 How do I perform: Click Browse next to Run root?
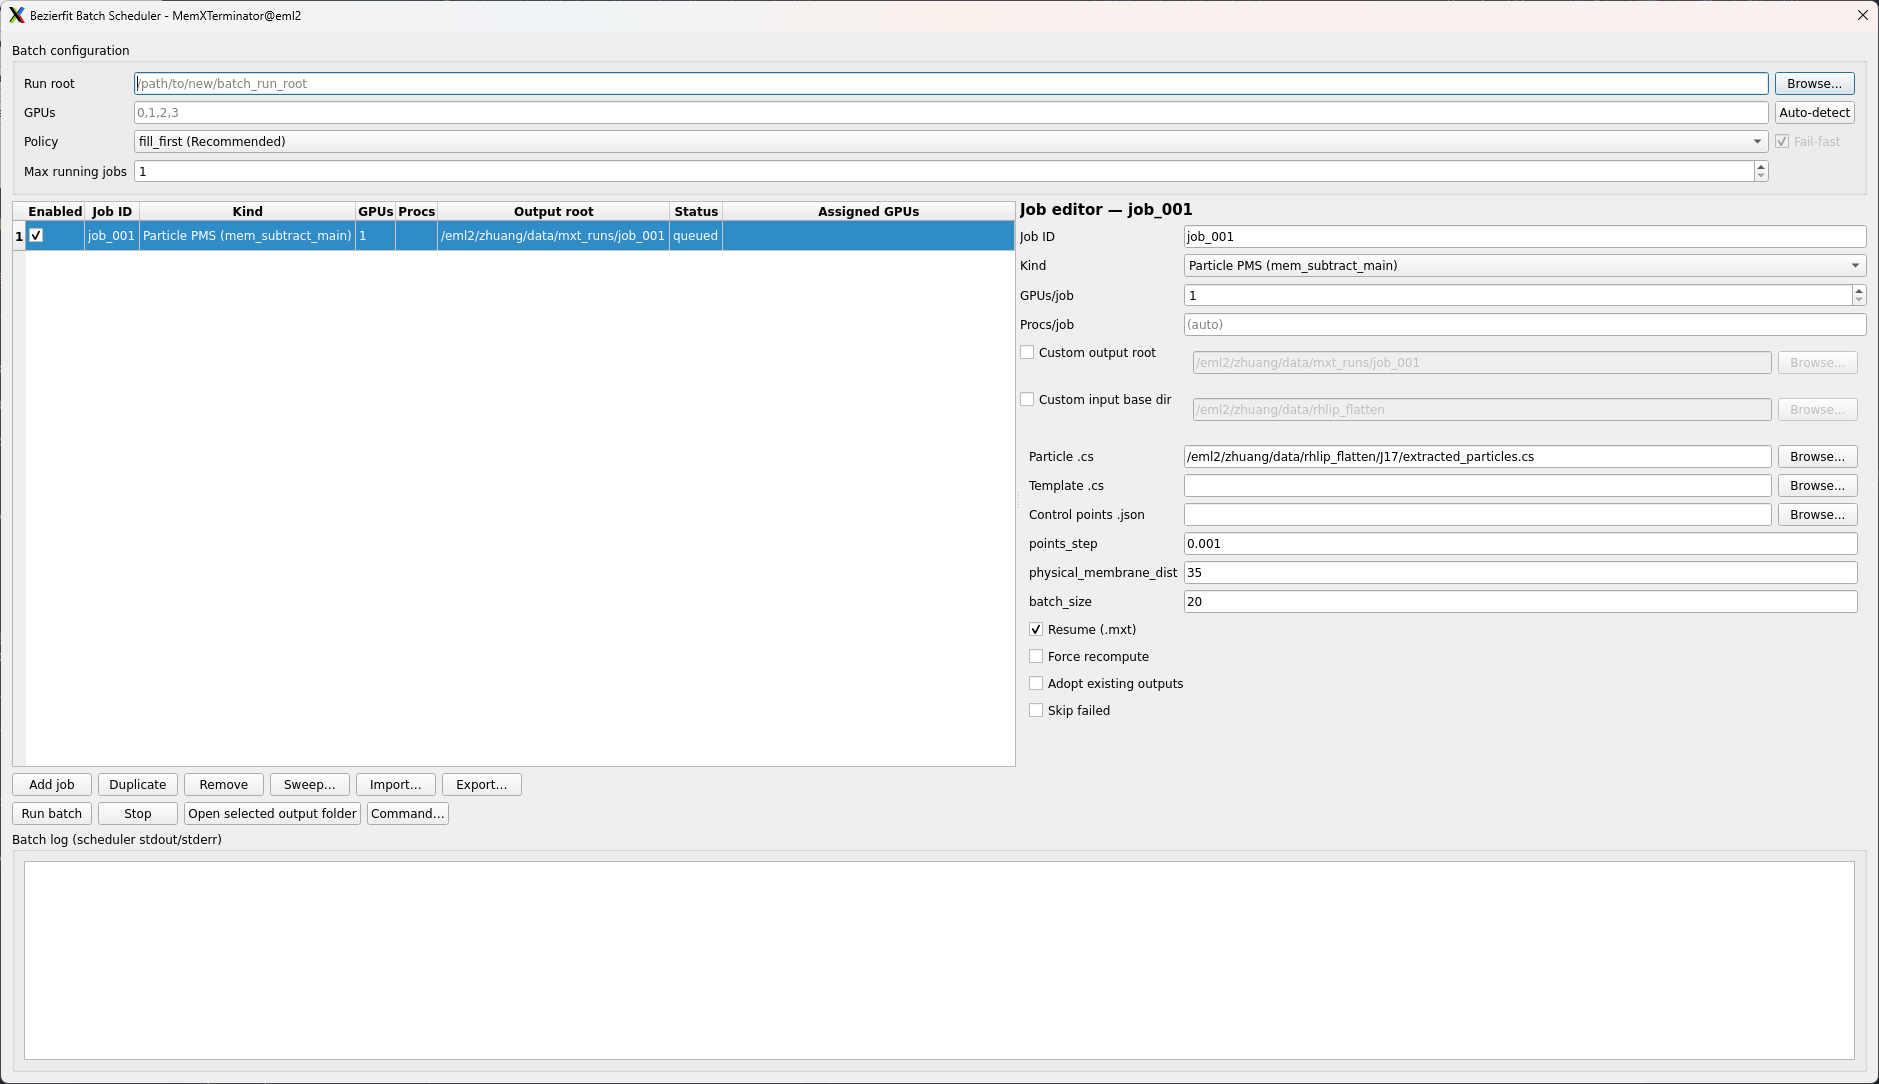1815,83
